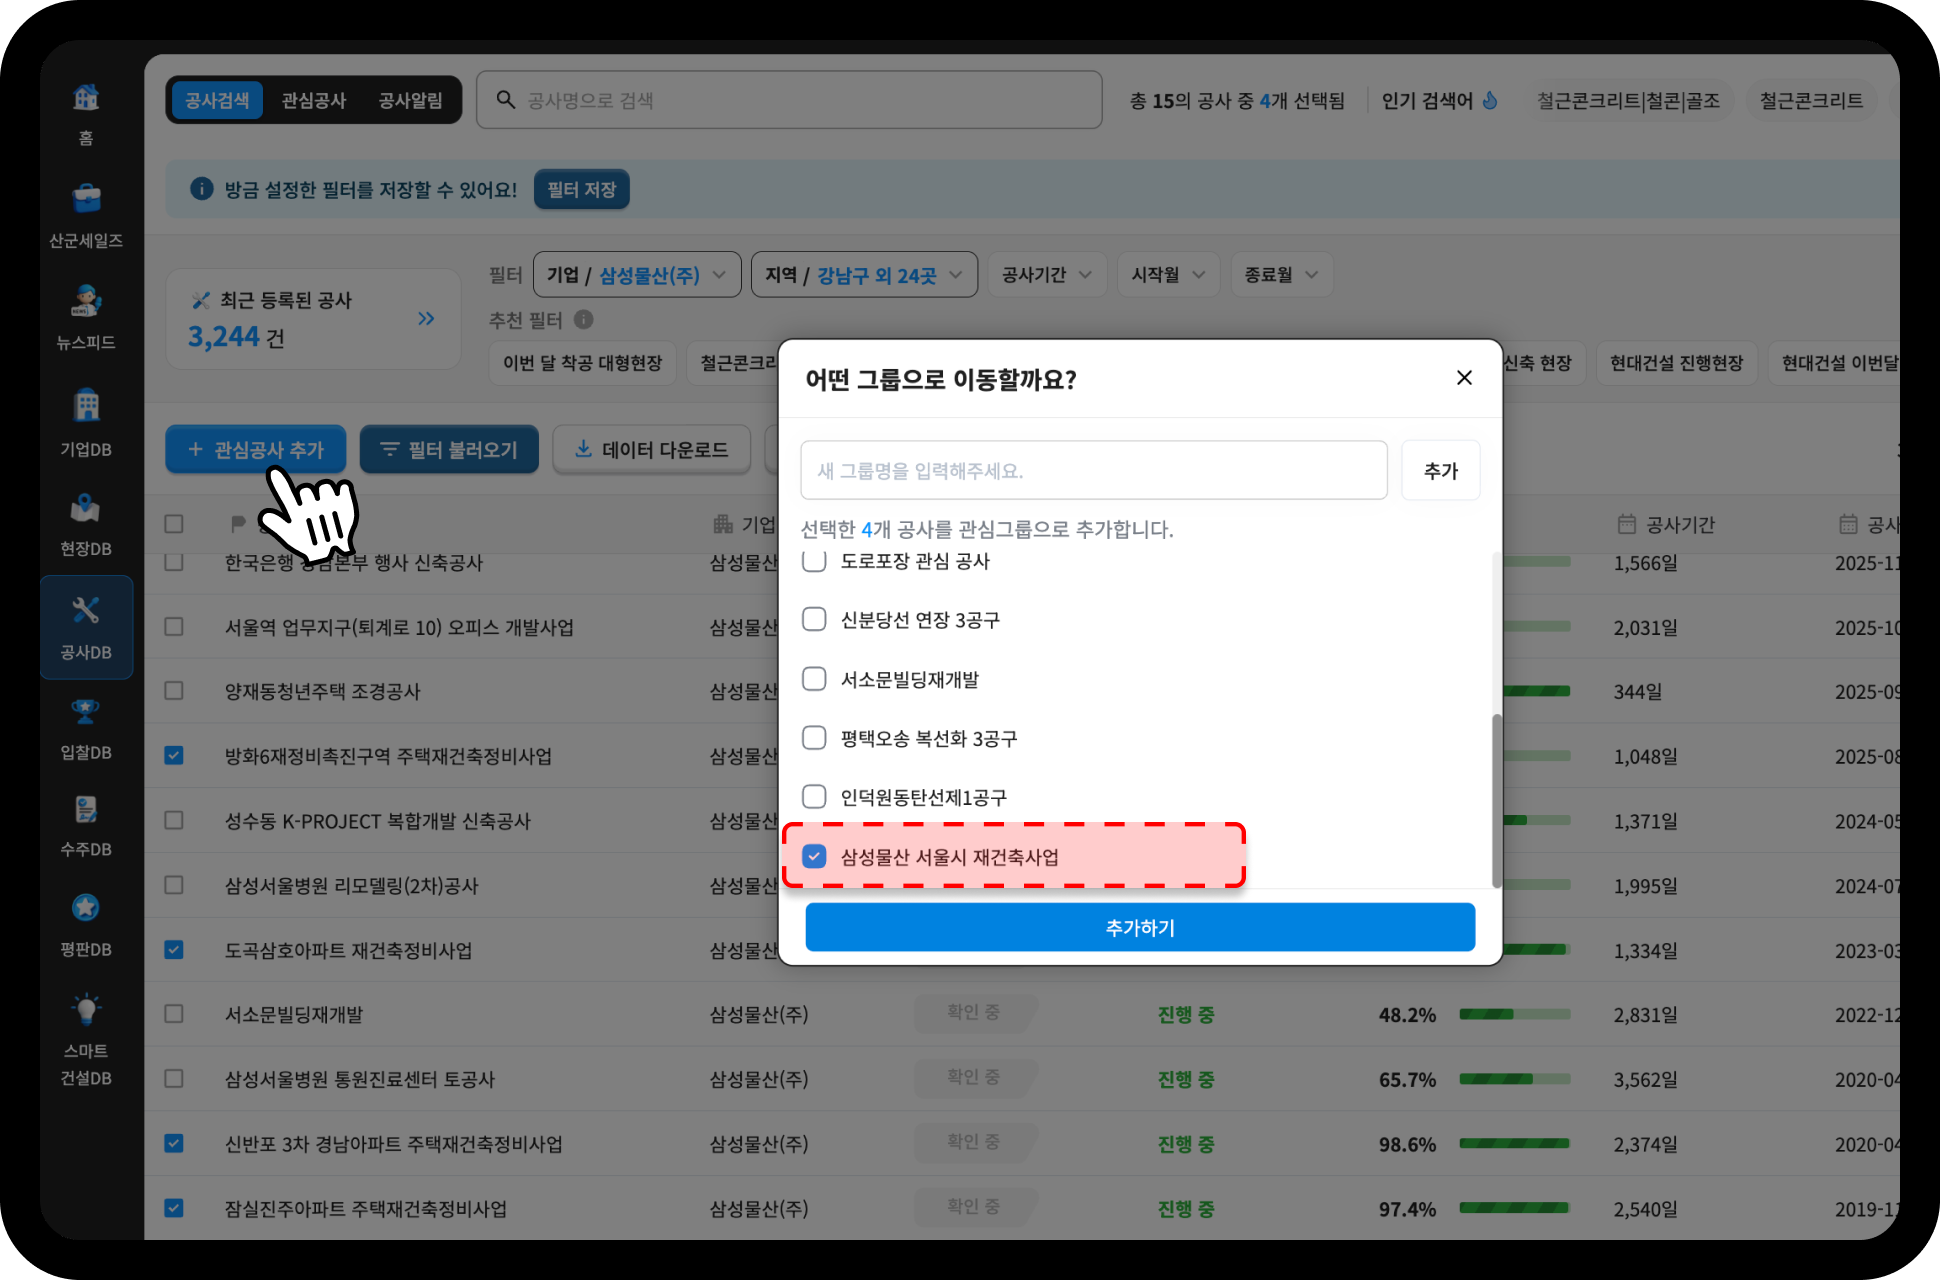This screenshot has width=1940, height=1280.
Task: Switch to the 공사알림 tab
Action: [x=410, y=100]
